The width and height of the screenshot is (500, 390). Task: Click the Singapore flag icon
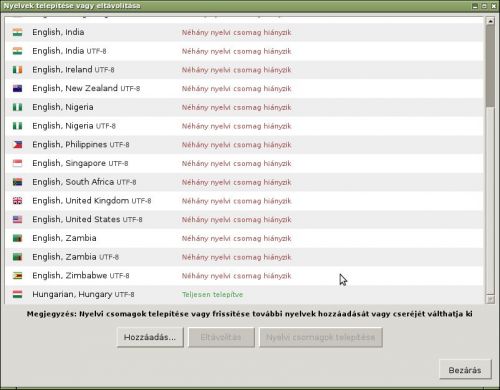coord(17,163)
